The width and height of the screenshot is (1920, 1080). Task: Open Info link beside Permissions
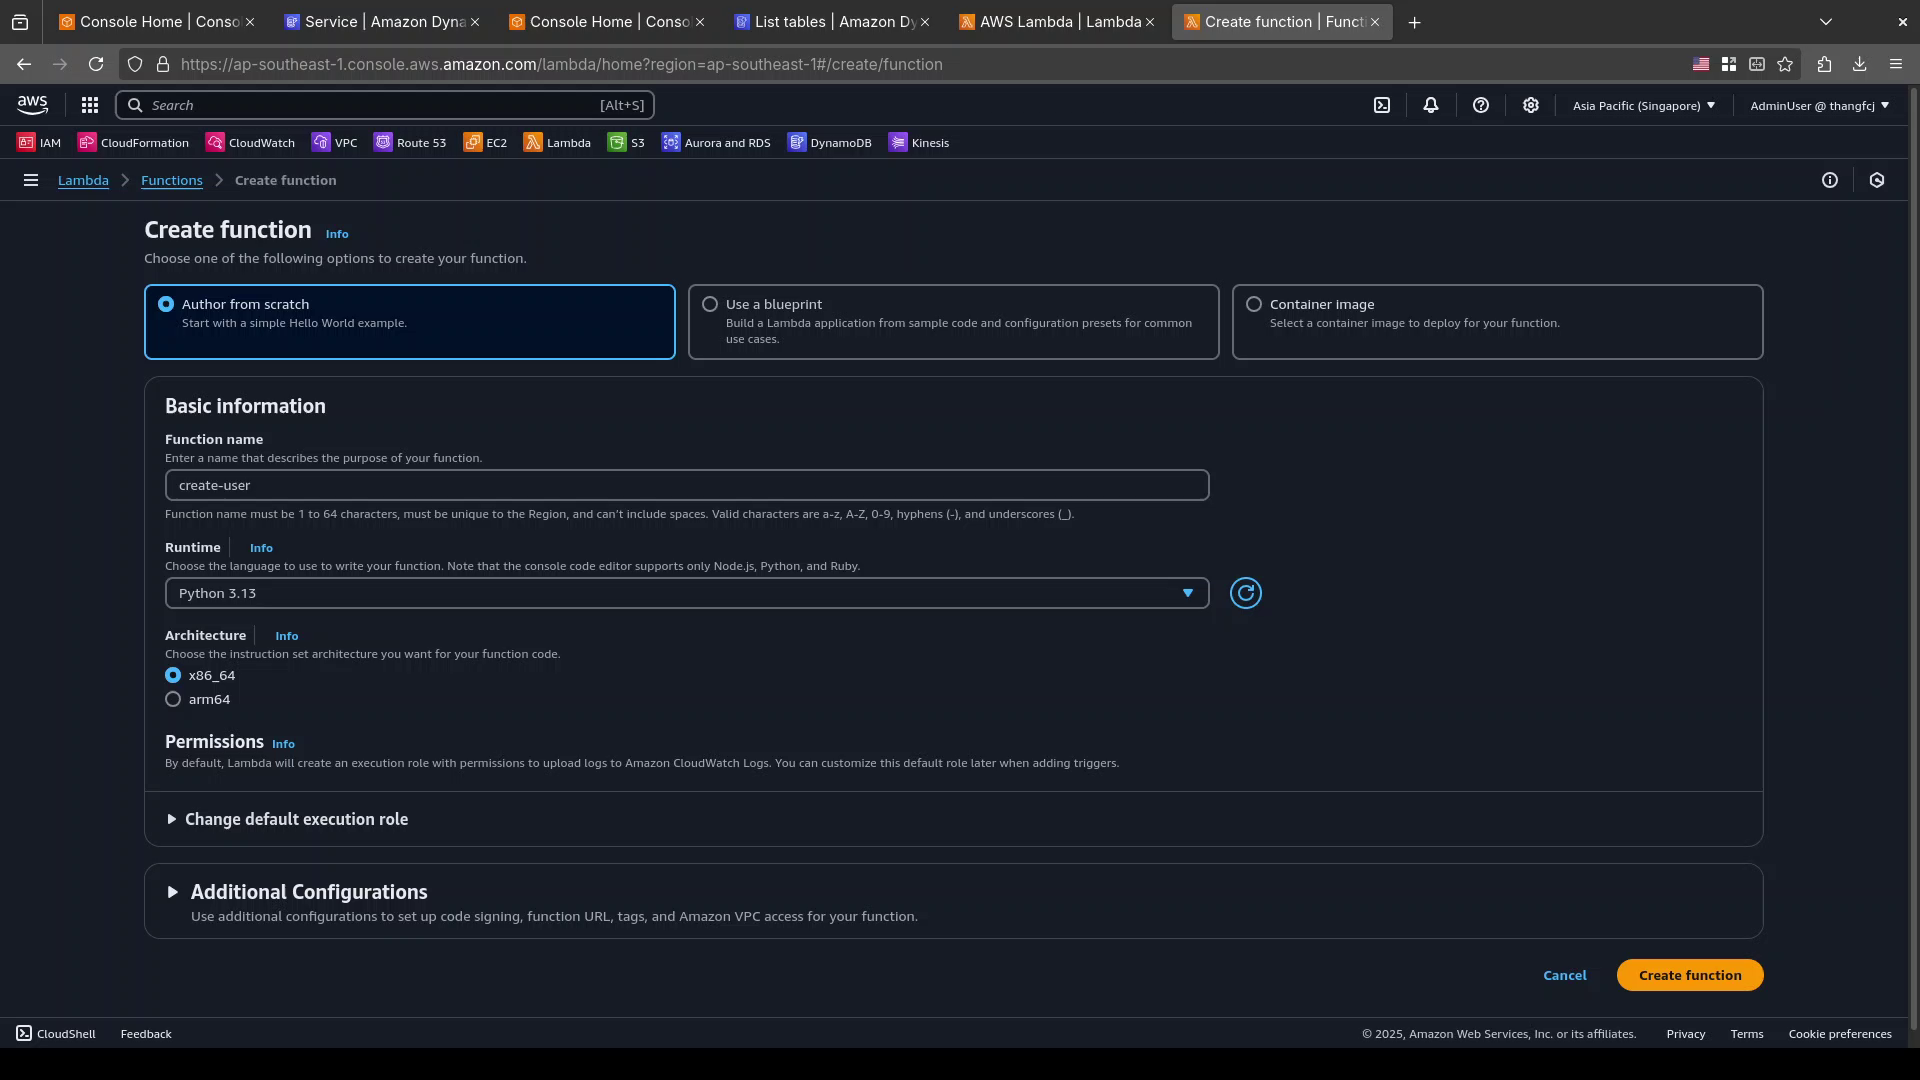[283, 744]
